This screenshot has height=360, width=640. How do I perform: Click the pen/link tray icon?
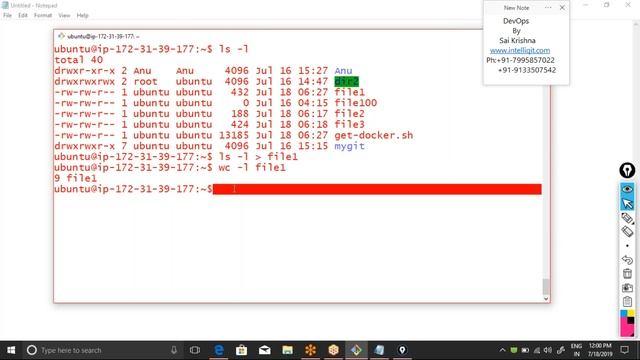(561, 350)
